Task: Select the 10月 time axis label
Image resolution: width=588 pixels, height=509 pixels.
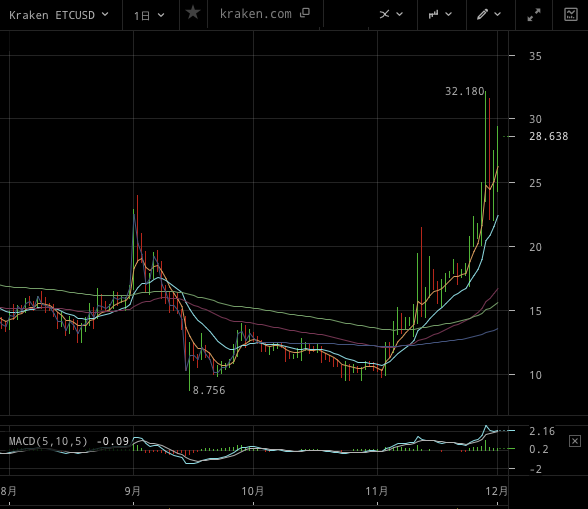Action: click(253, 491)
